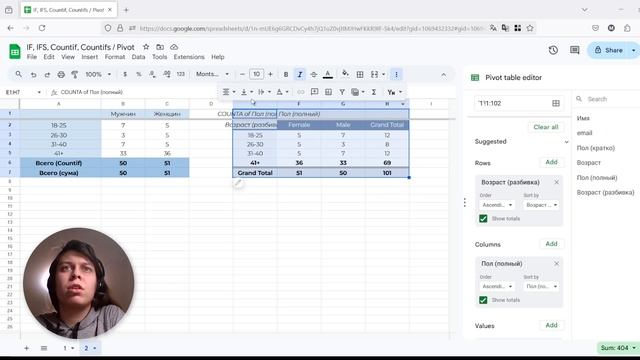Move document with folder icon
The width and height of the screenshot is (640, 360).
[160, 47]
